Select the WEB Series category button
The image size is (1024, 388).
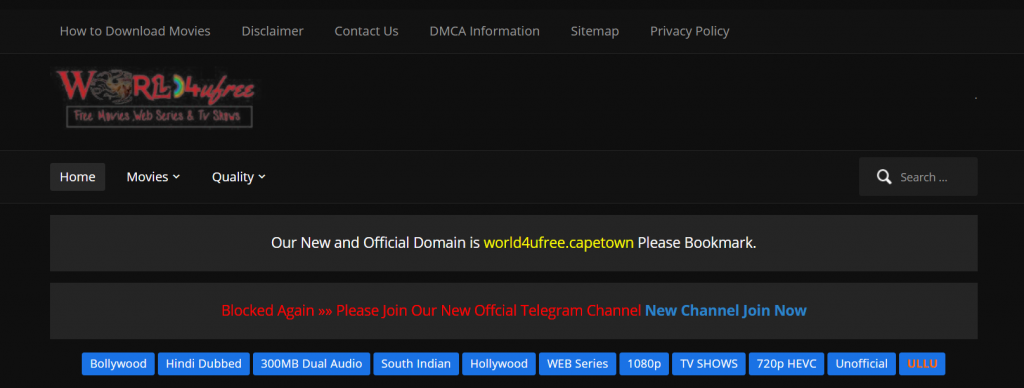[x=578, y=364]
